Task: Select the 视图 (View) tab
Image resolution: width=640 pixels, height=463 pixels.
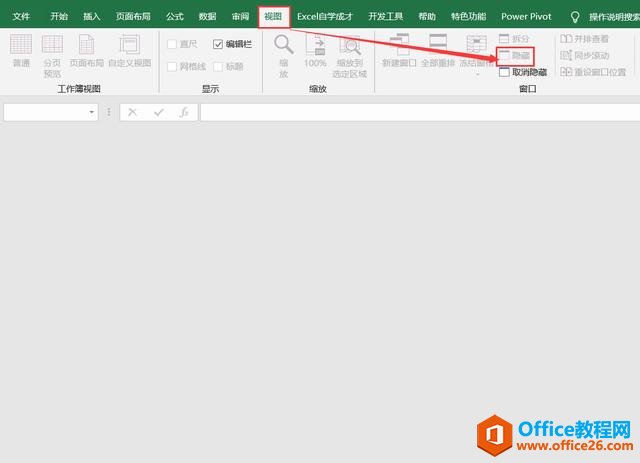Action: 273,16
